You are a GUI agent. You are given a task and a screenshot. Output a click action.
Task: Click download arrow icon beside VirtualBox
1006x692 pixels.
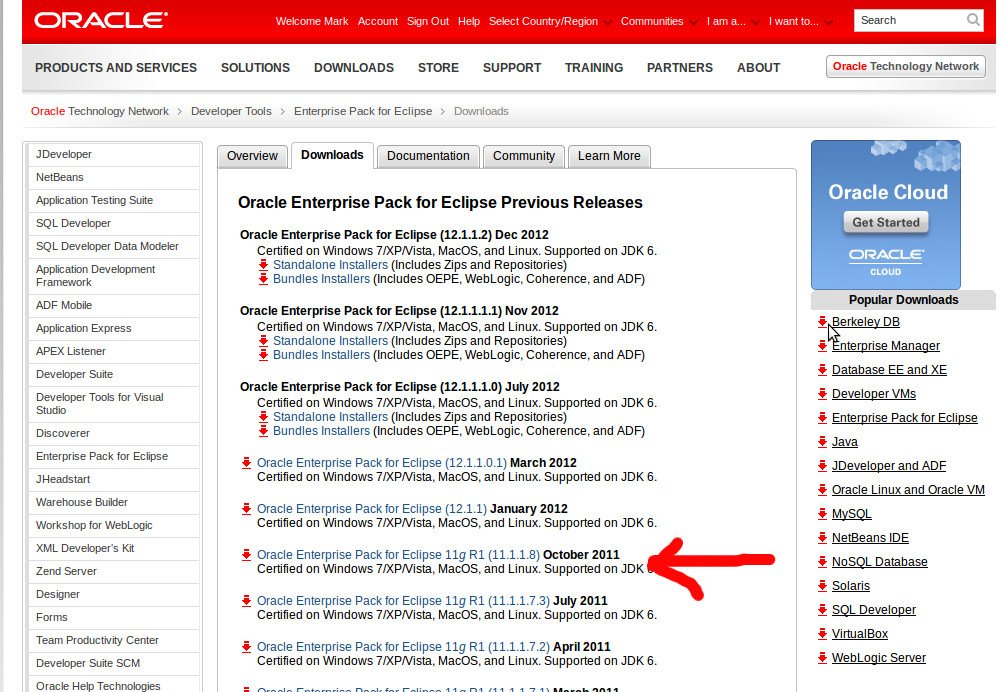[822, 634]
